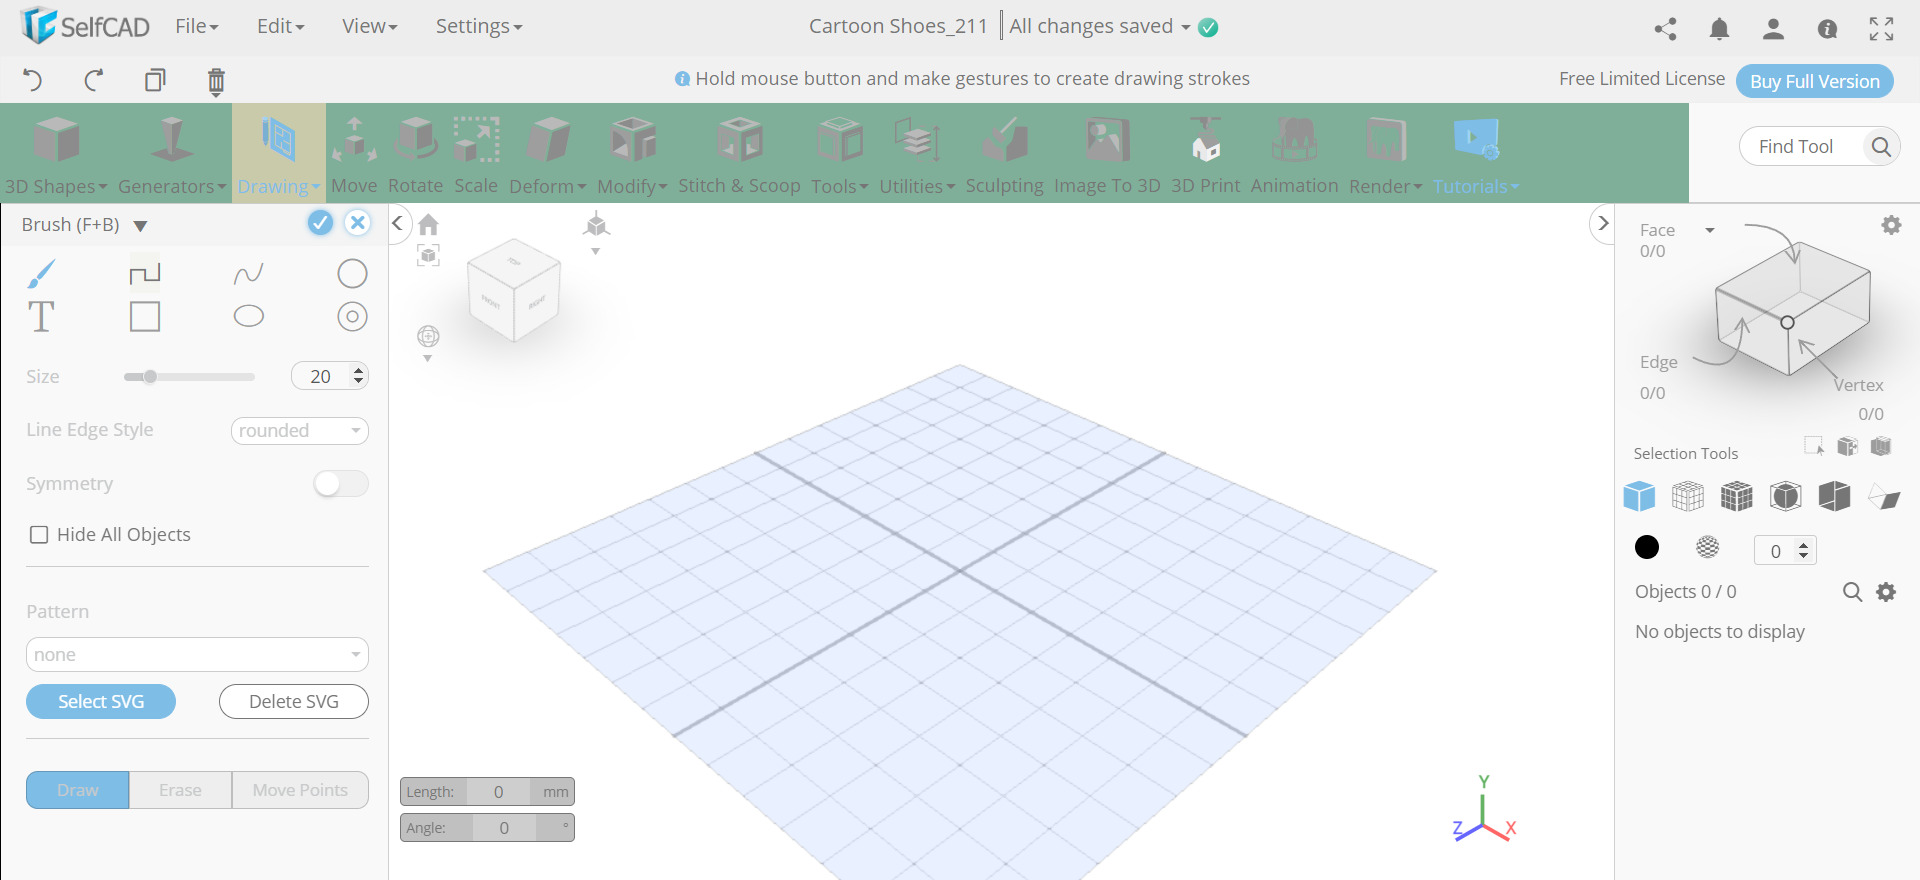
Task: Open the Generators dropdown
Action: [x=172, y=155]
